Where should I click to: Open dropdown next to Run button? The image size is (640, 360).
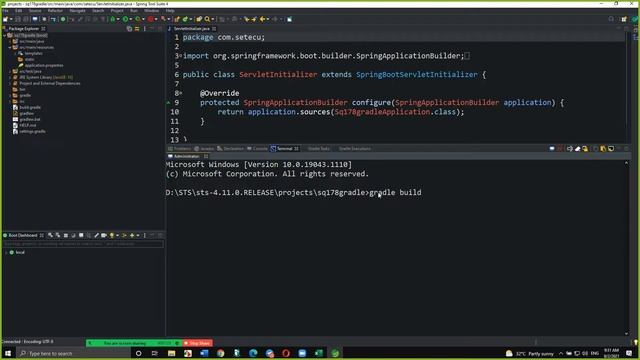click(x=130, y=19)
